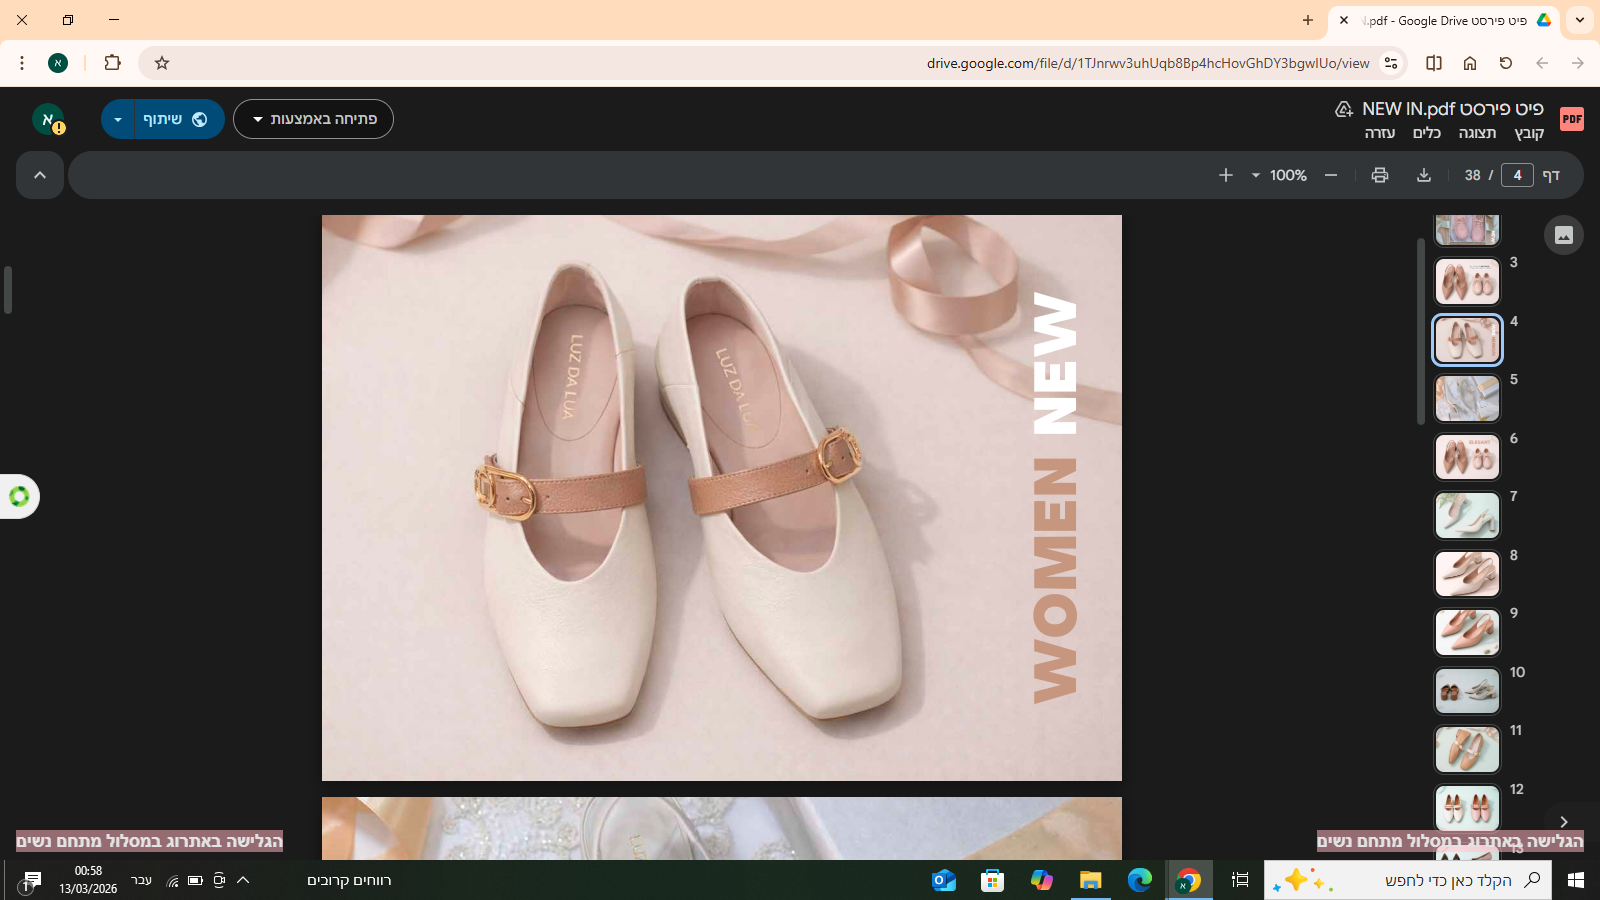The width and height of the screenshot is (1600, 900).
Task: Open the share options dropdown arrow
Action: 118,119
